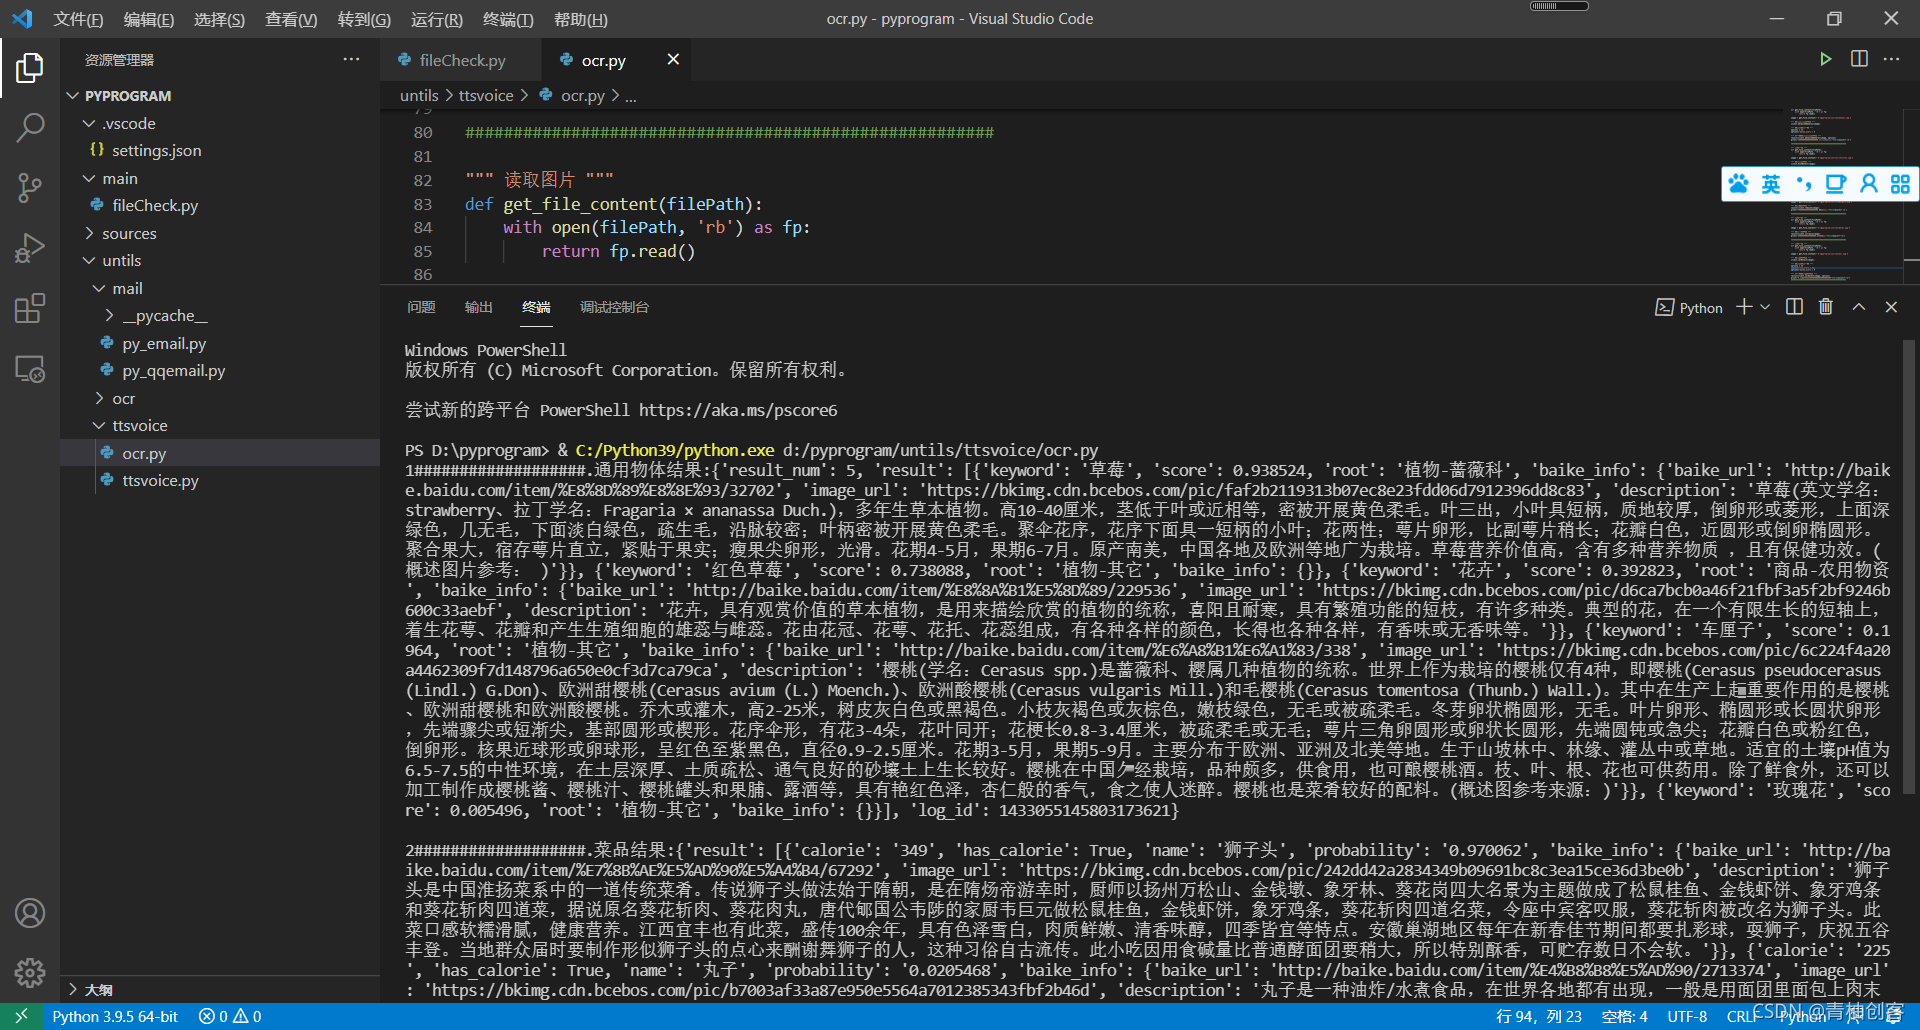Open settings.json in the explorer
The height and width of the screenshot is (1030, 1920).
[x=156, y=150]
